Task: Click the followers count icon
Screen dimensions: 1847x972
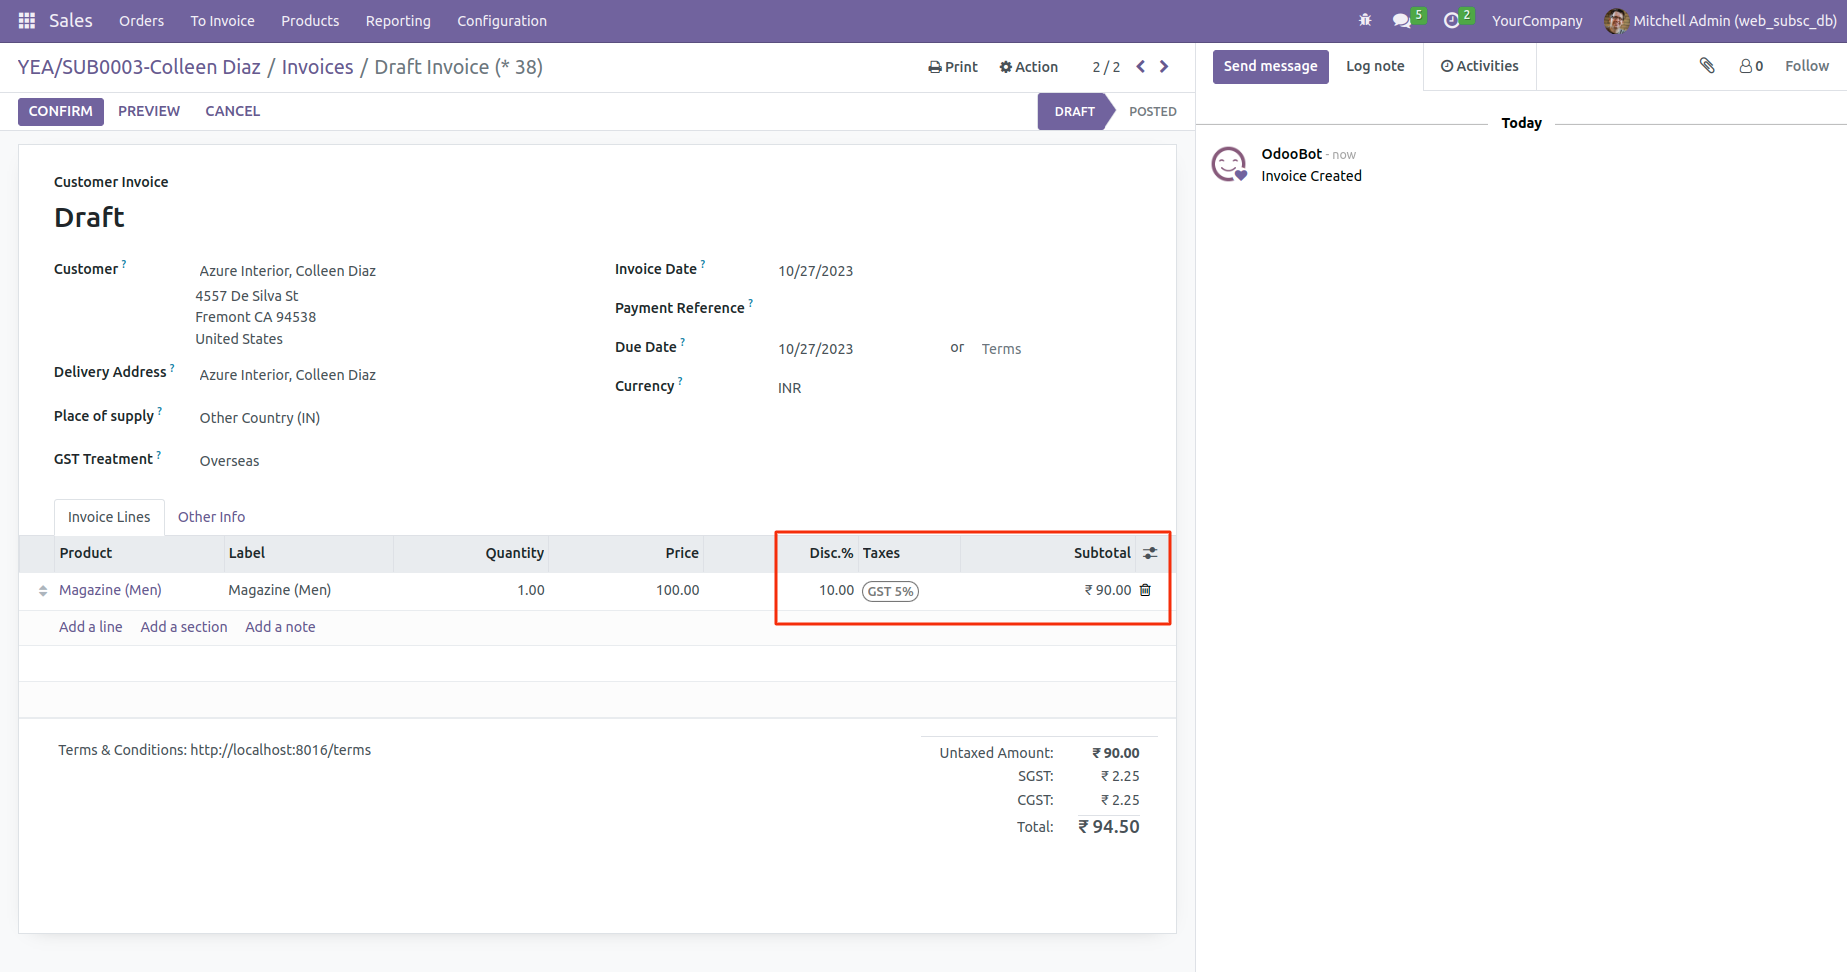Action: pos(1751,66)
